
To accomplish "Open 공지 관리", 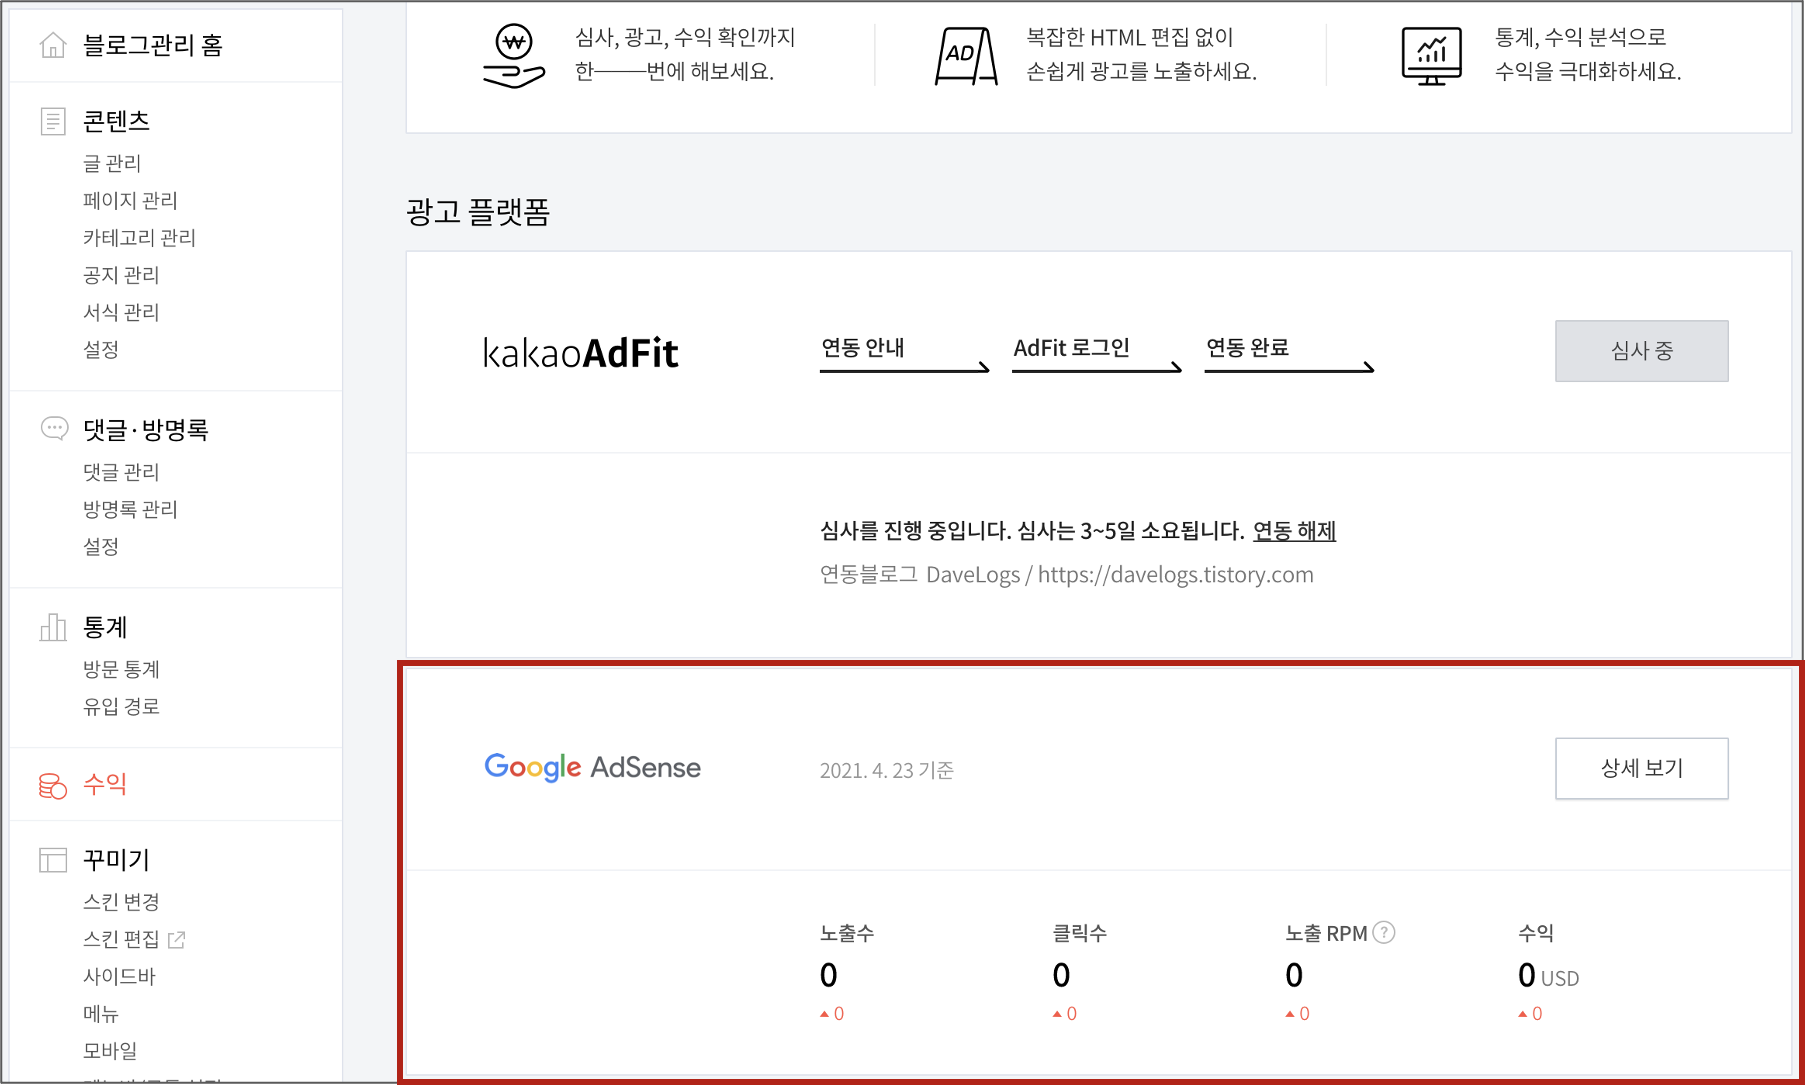I will click(x=121, y=274).
